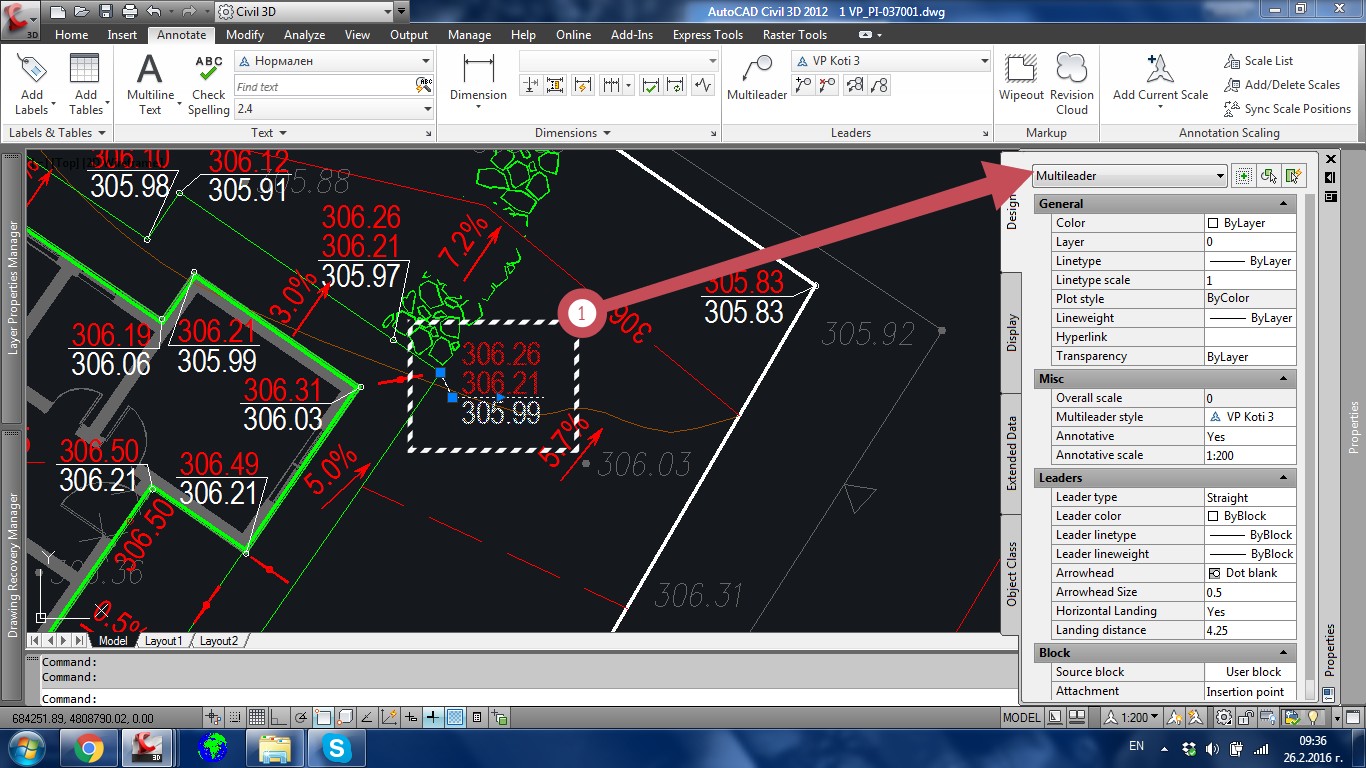Open the VP Koti 3 multileader style dropdown

tap(890, 61)
